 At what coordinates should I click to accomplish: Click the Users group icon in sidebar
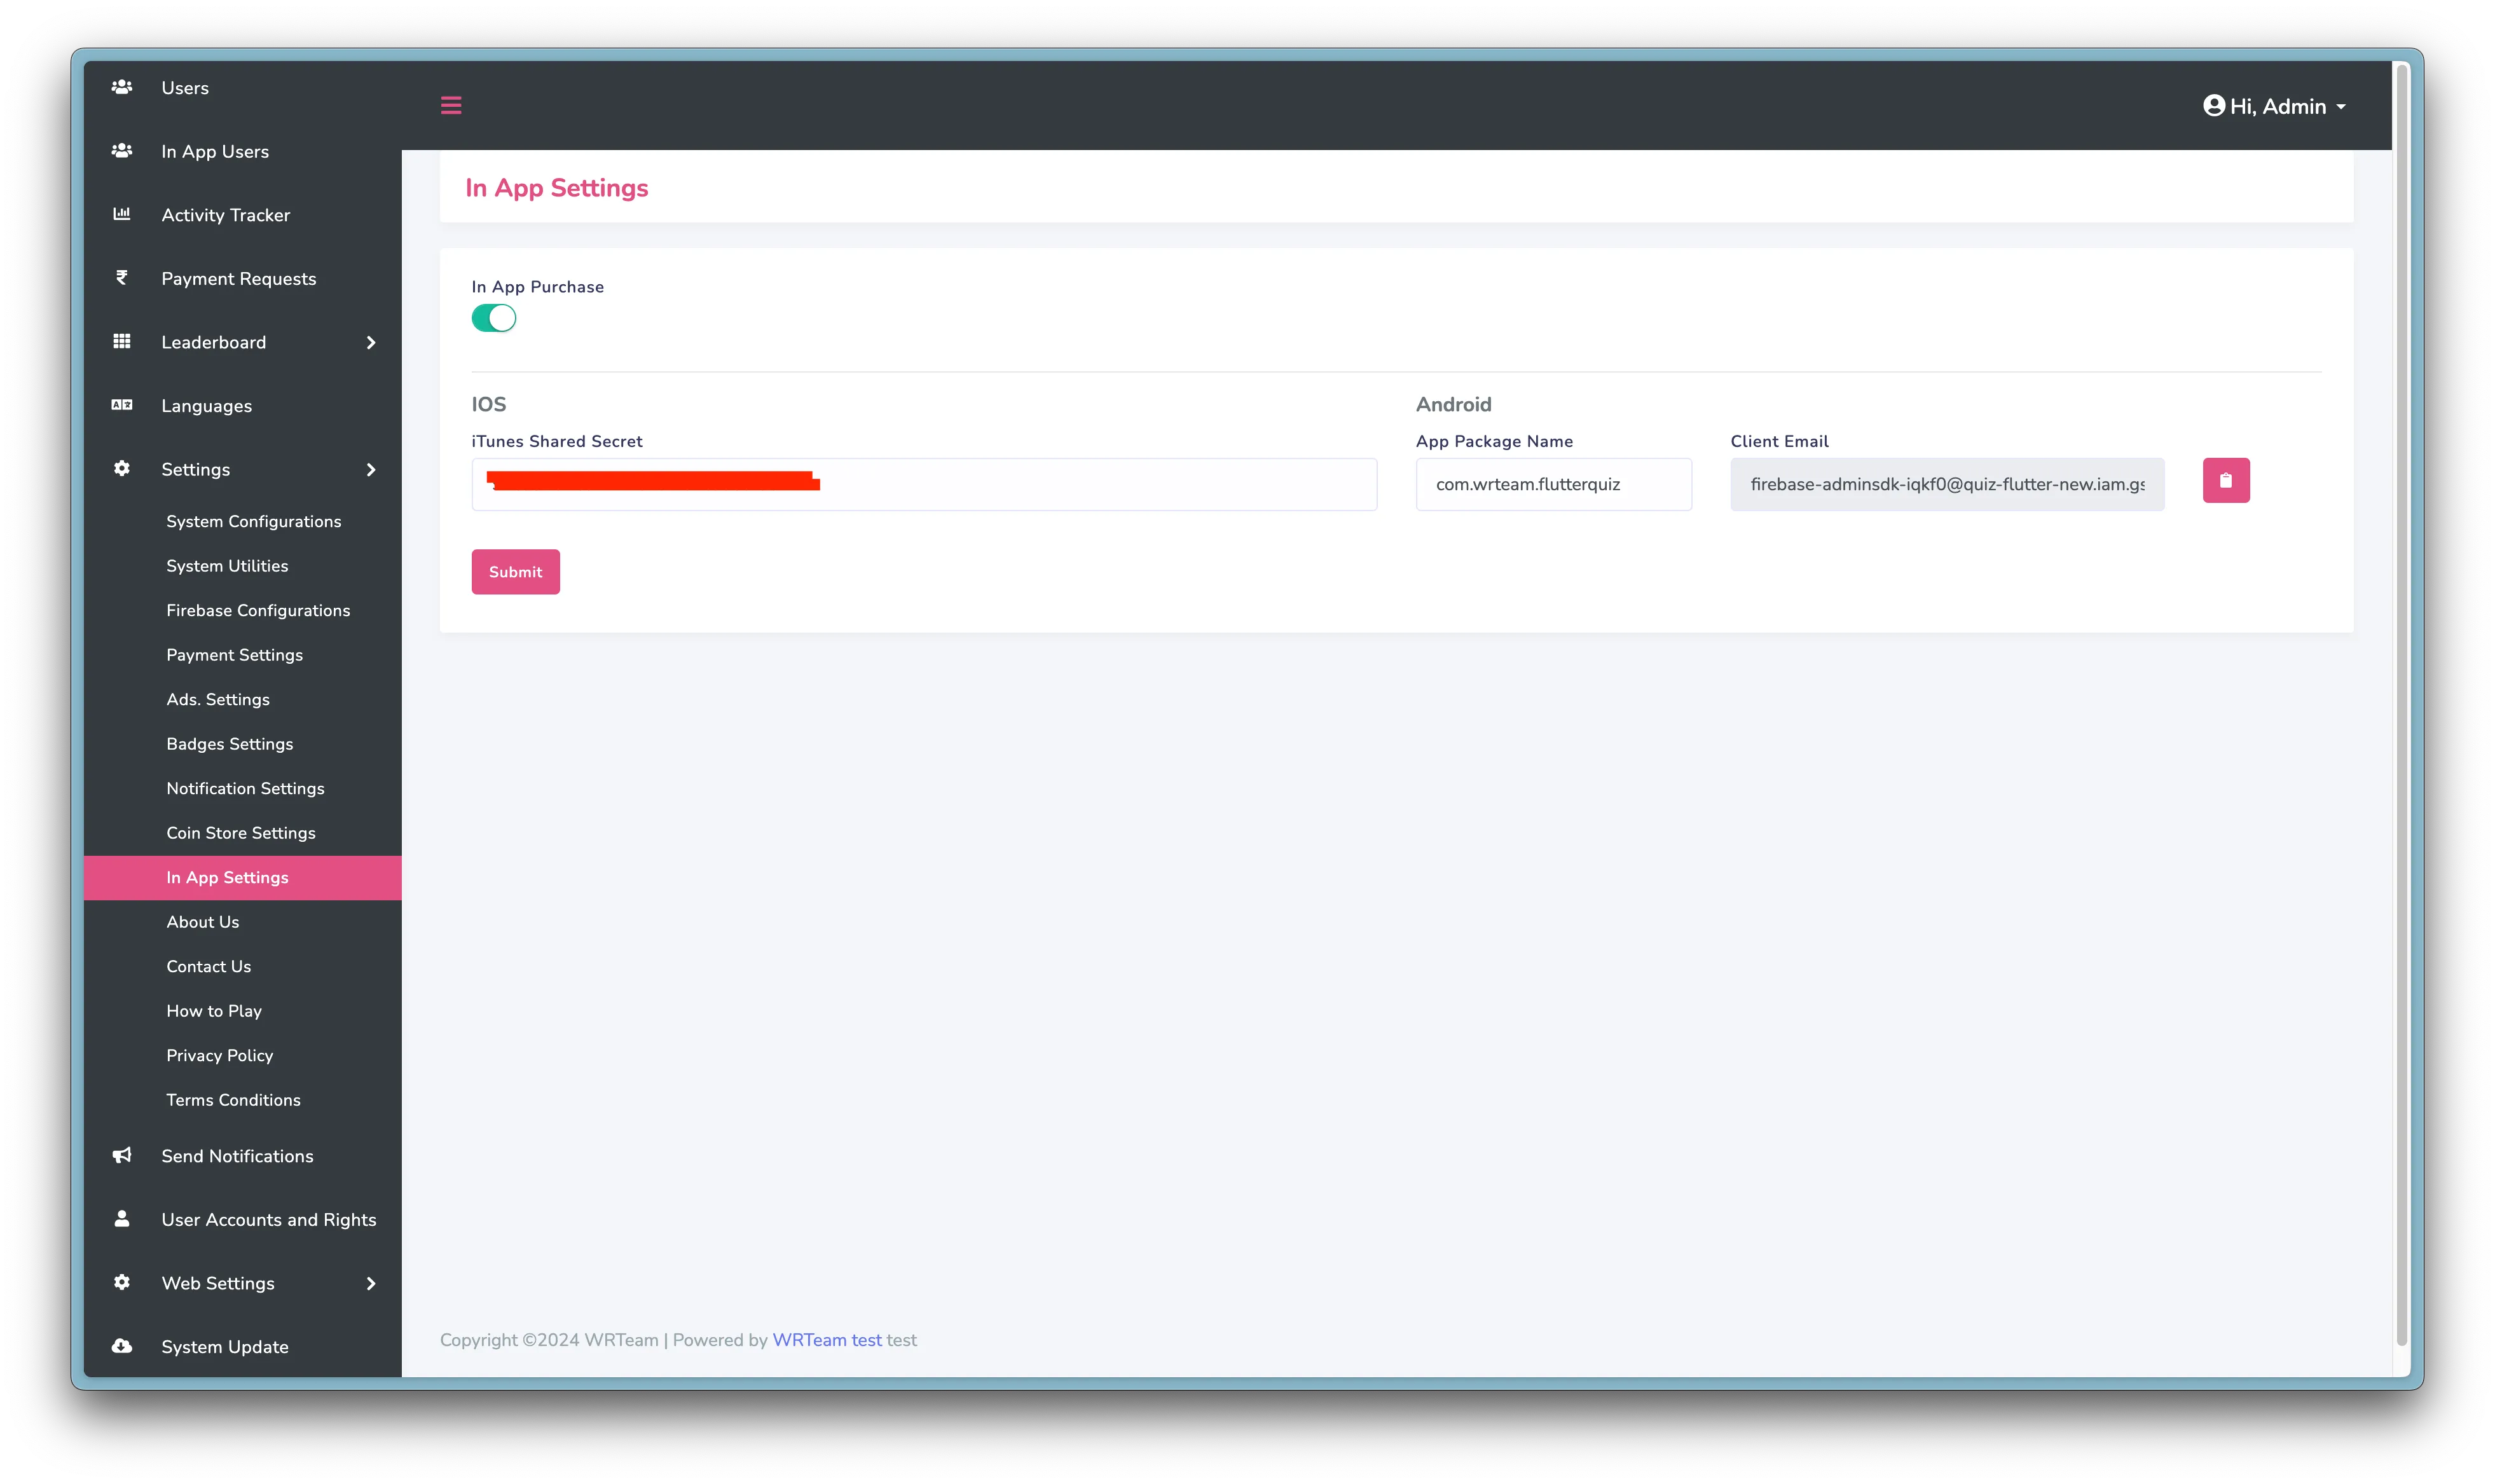122,88
